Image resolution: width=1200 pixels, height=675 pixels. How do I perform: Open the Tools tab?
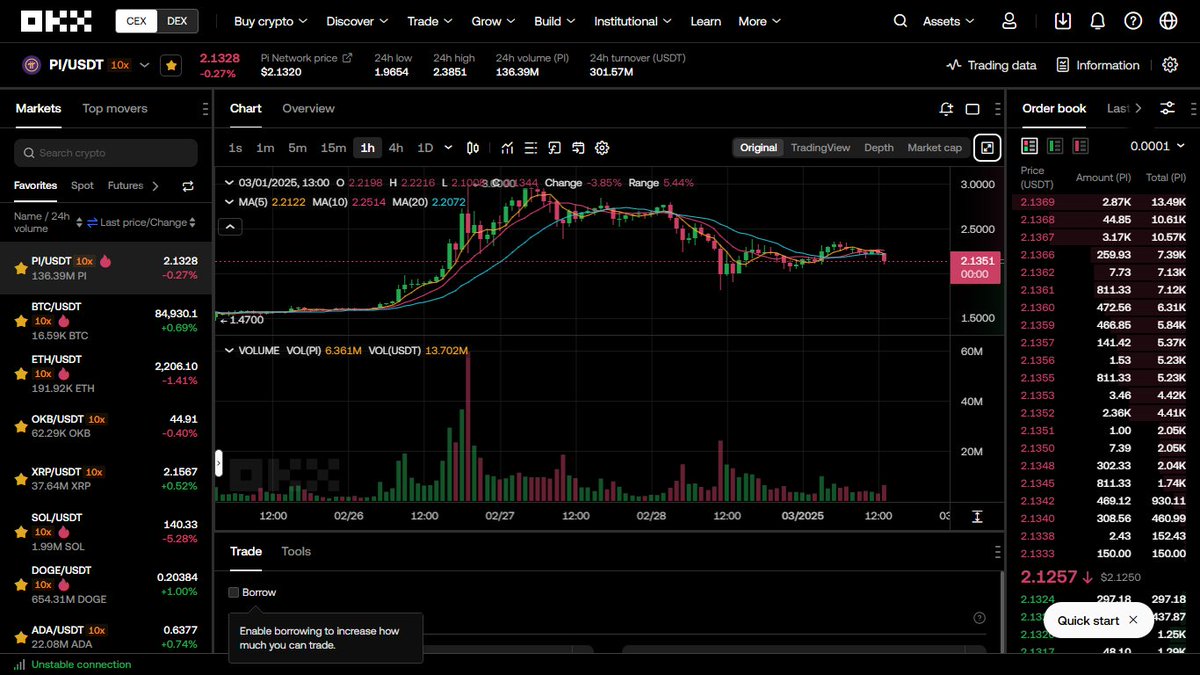(x=296, y=551)
